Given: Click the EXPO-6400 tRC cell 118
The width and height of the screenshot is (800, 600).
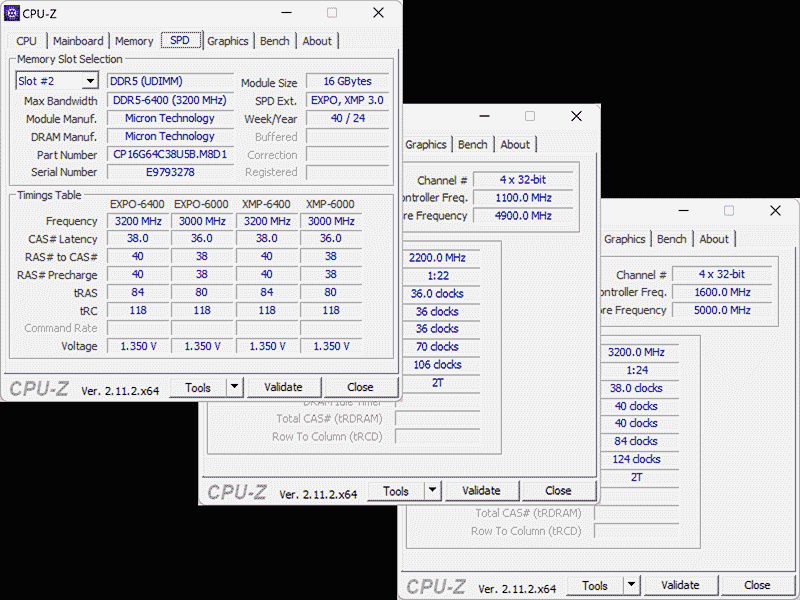Looking at the screenshot, I should 138,311.
